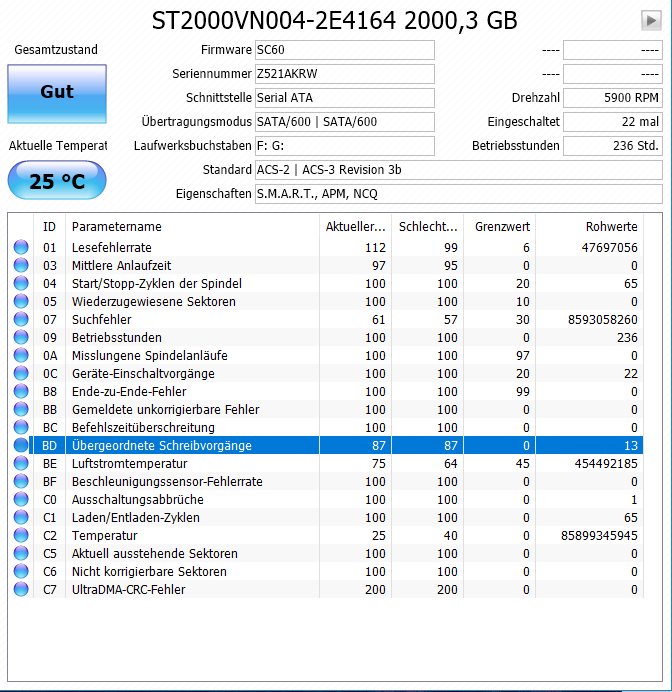Click the Eigenschaften field S.M.A.R.T., APM, NCQ
Image resolution: width=672 pixels, height=692 pixels.
[x=459, y=194]
